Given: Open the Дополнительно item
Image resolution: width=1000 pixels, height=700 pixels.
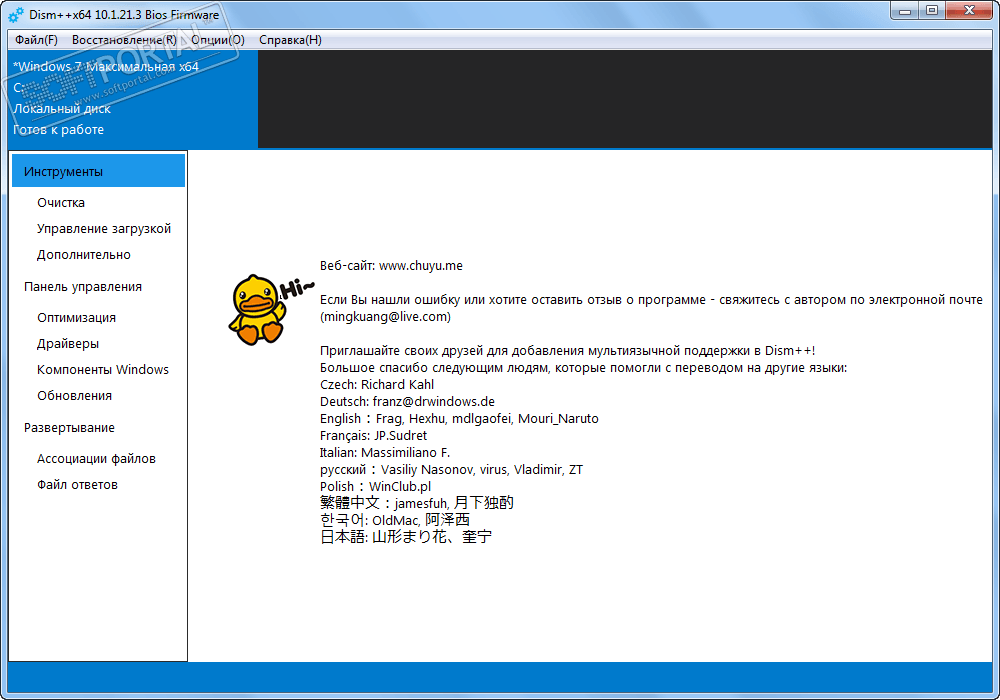Looking at the screenshot, I should pyautogui.click(x=84, y=255).
